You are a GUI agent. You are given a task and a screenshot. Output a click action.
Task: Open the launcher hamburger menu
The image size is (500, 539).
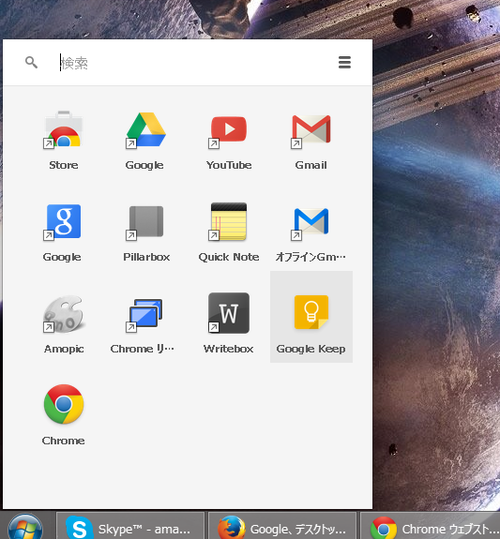(345, 62)
